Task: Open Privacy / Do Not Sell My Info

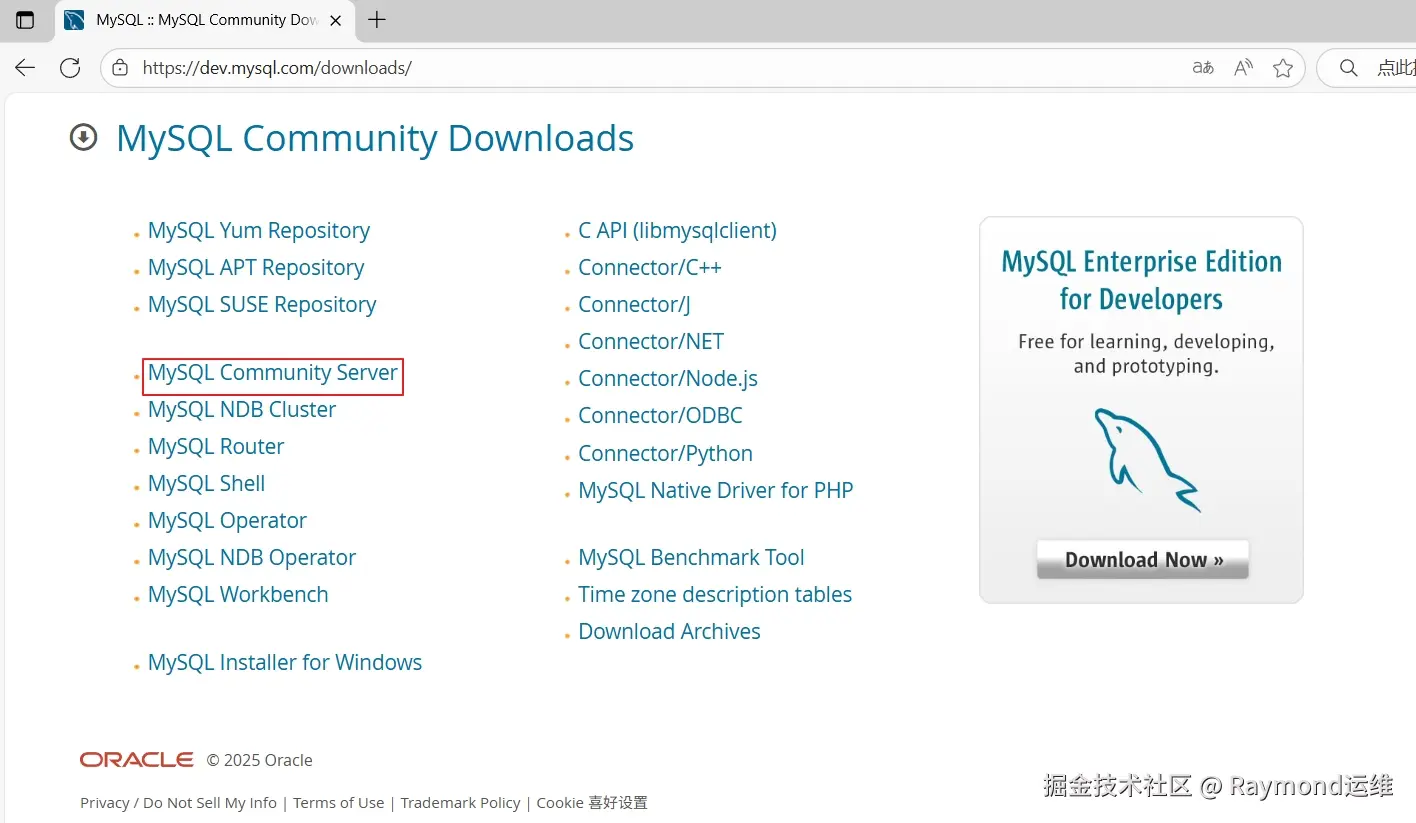Action: 178,802
